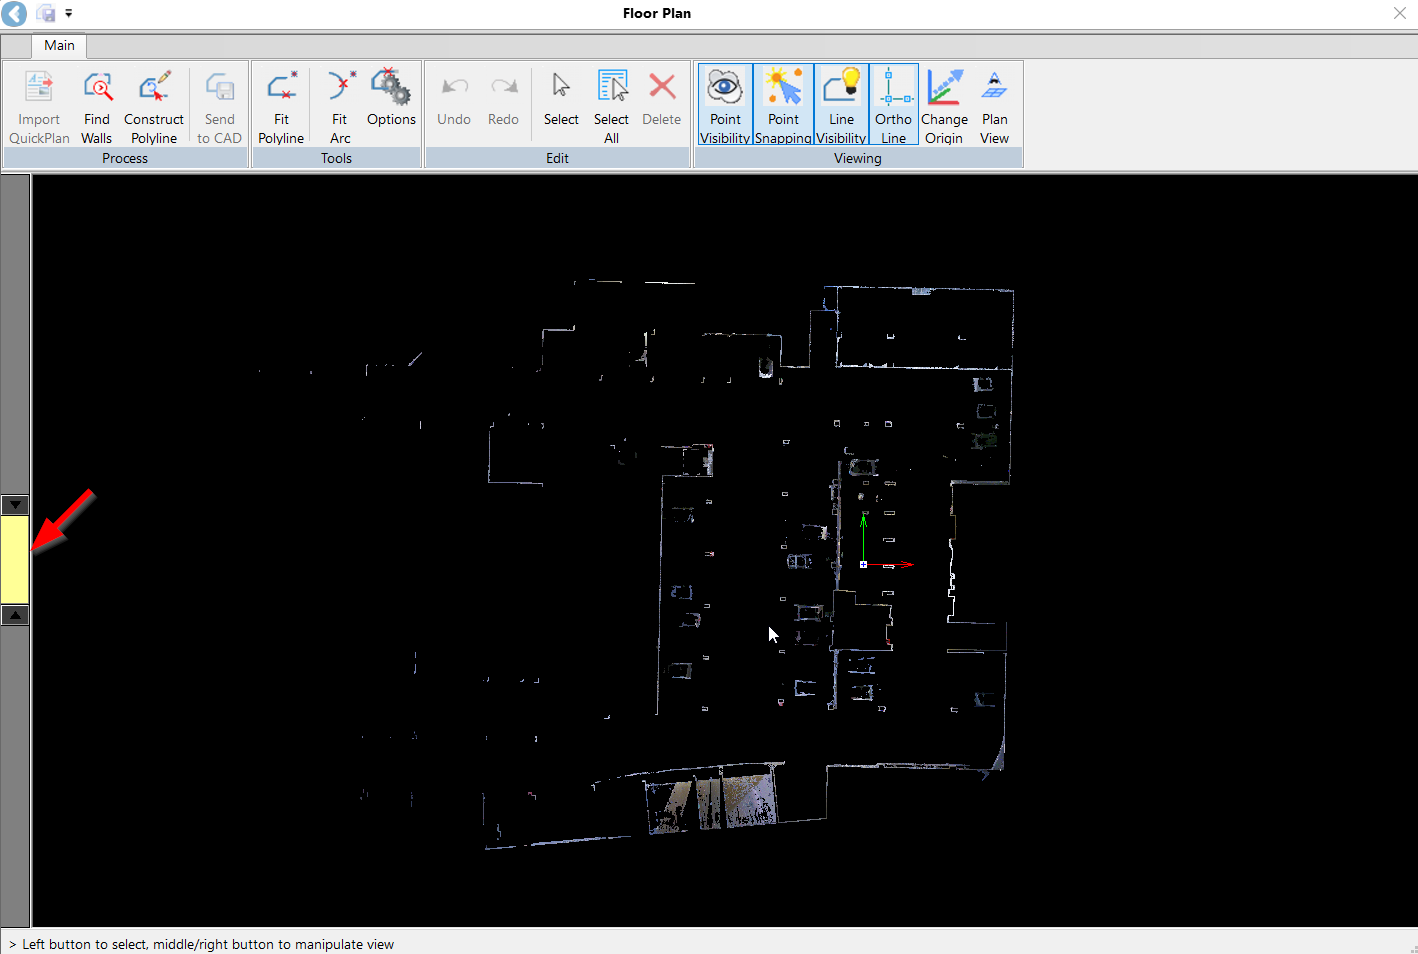
Task: Toggle Line Visibility
Action: tap(841, 106)
